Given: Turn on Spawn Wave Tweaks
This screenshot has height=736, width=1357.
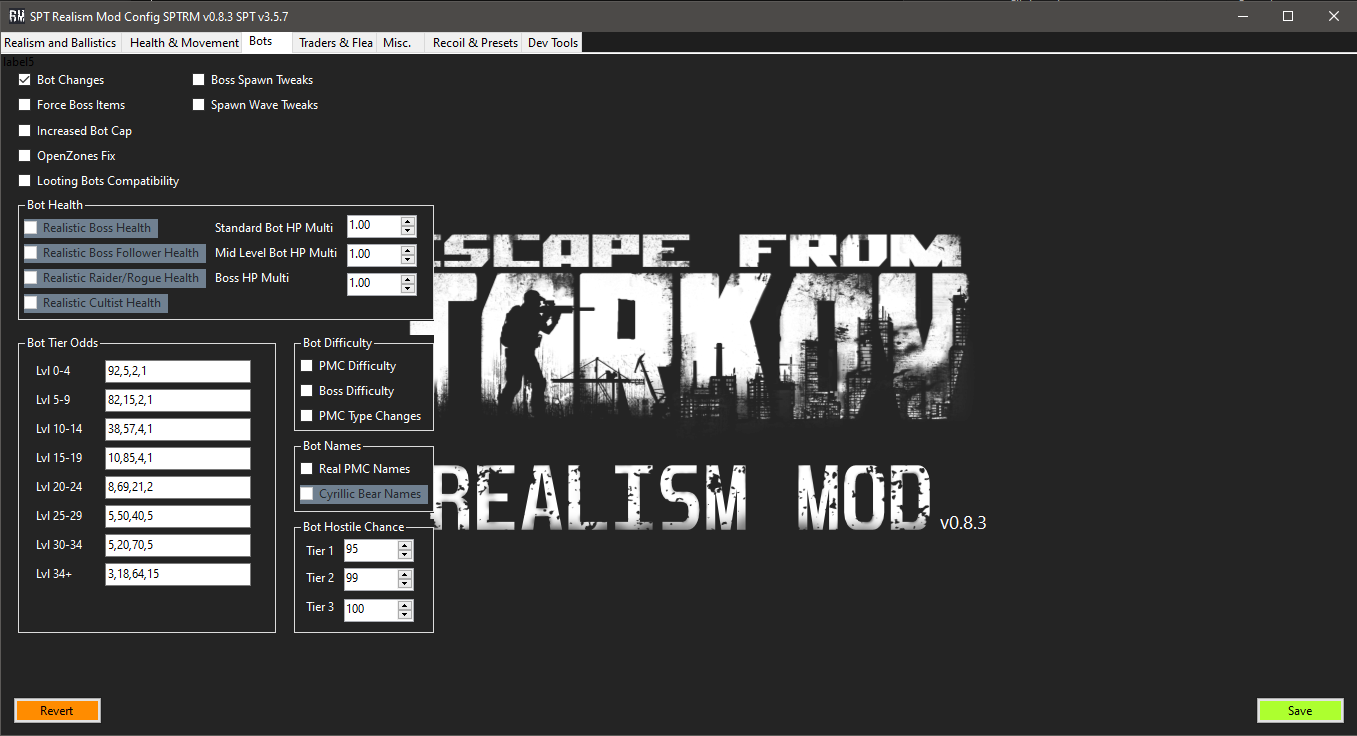Looking at the screenshot, I should pyautogui.click(x=199, y=105).
